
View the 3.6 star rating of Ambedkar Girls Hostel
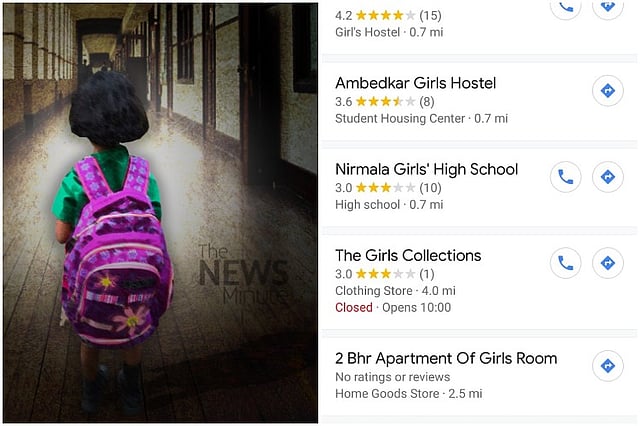pyautogui.click(x=384, y=101)
